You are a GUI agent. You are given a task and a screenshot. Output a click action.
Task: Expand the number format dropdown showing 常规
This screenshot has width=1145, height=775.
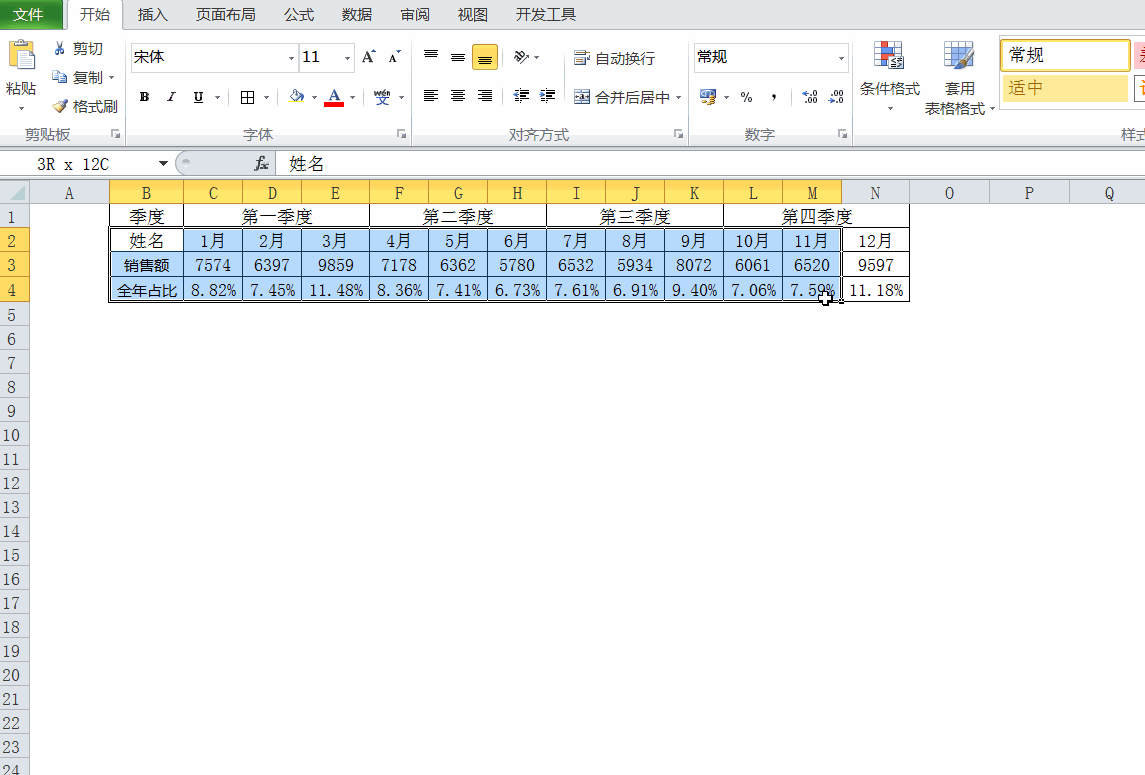click(x=840, y=57)
